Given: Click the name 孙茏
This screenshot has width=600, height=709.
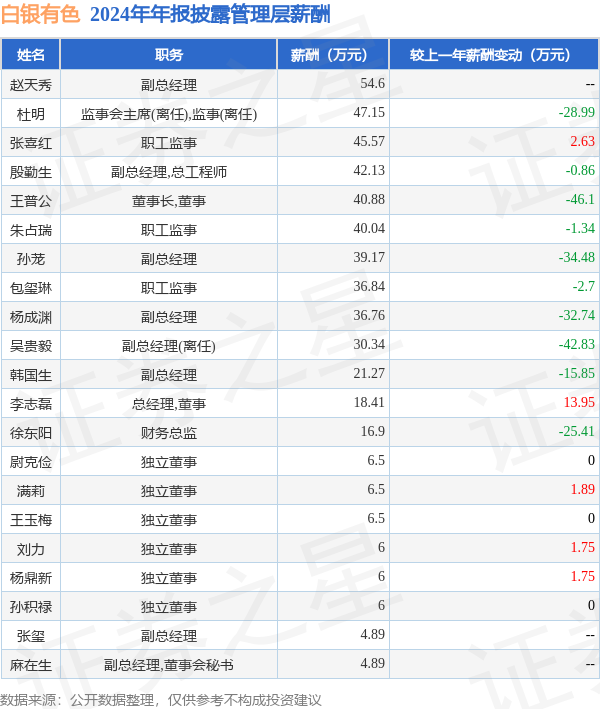Looking at the screenshot, I should (31, 259).
